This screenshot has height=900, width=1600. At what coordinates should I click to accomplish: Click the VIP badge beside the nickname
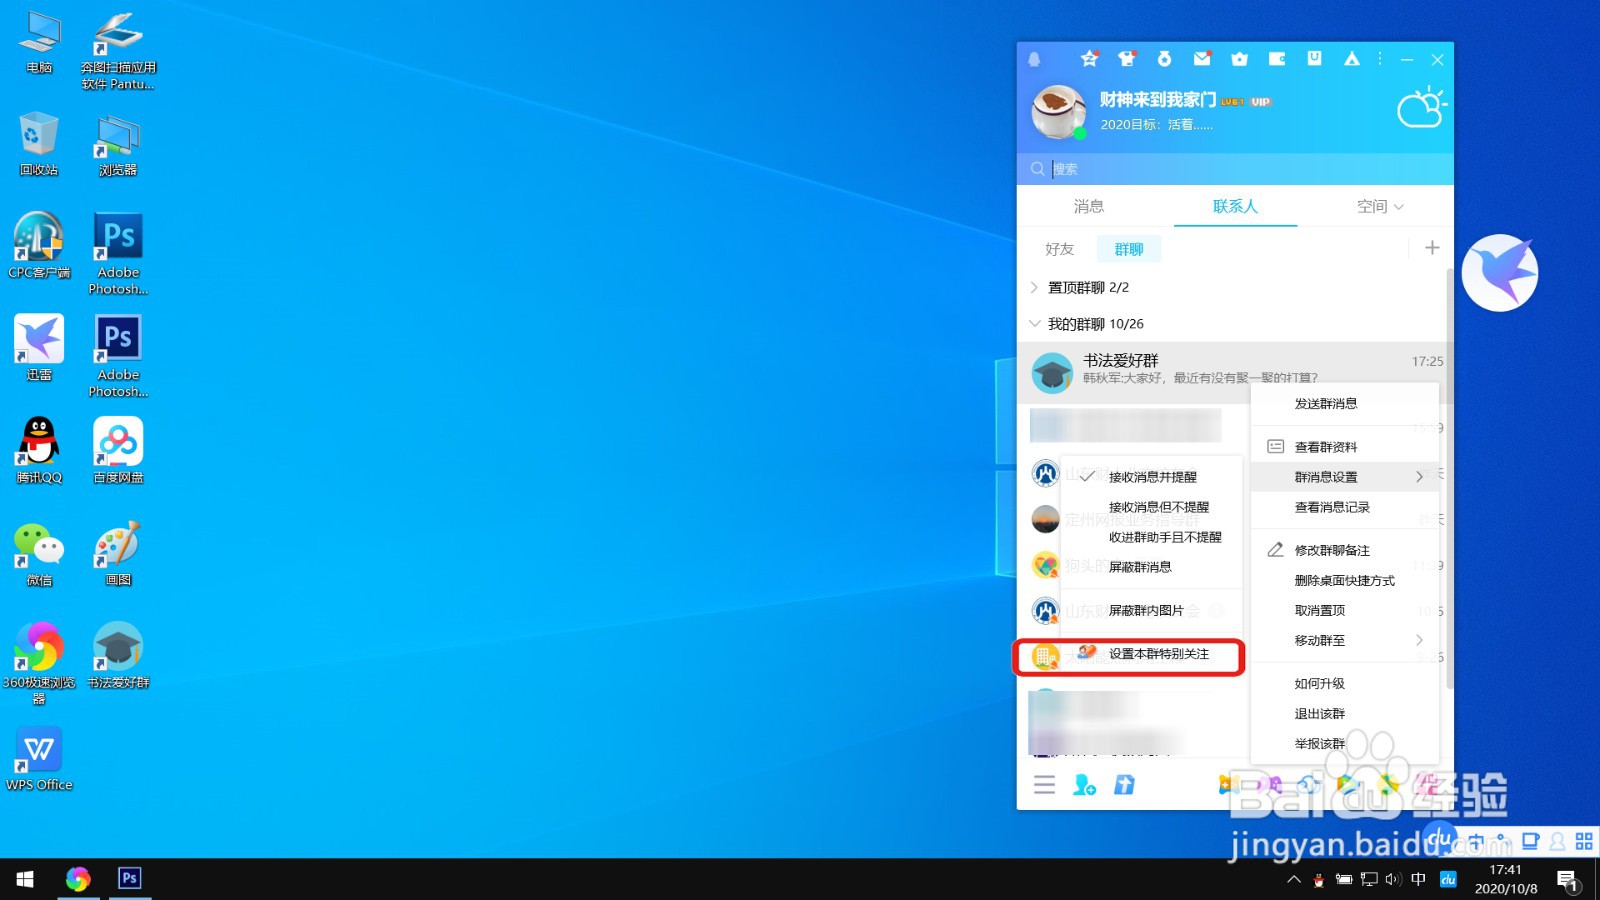tap(1260, 102)
